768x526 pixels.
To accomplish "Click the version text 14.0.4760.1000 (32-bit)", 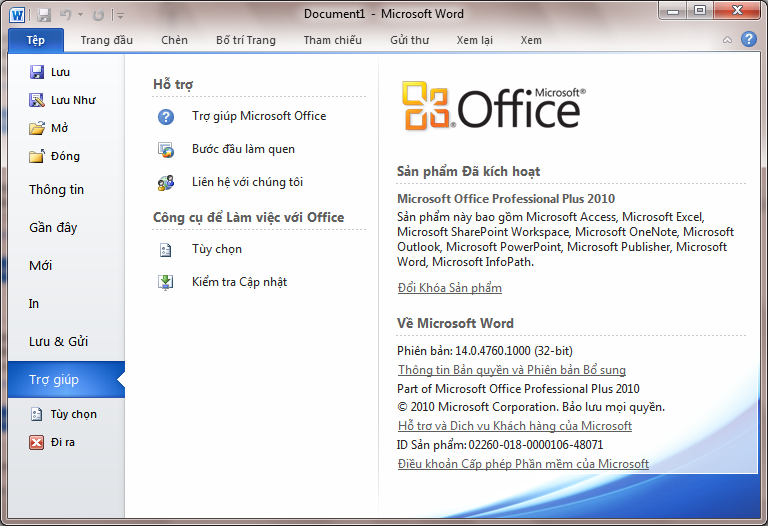I will [514, 351].
